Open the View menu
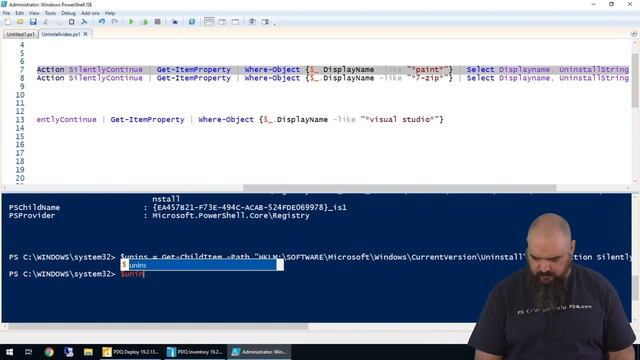Screen dimensions: 640x360 34,13
